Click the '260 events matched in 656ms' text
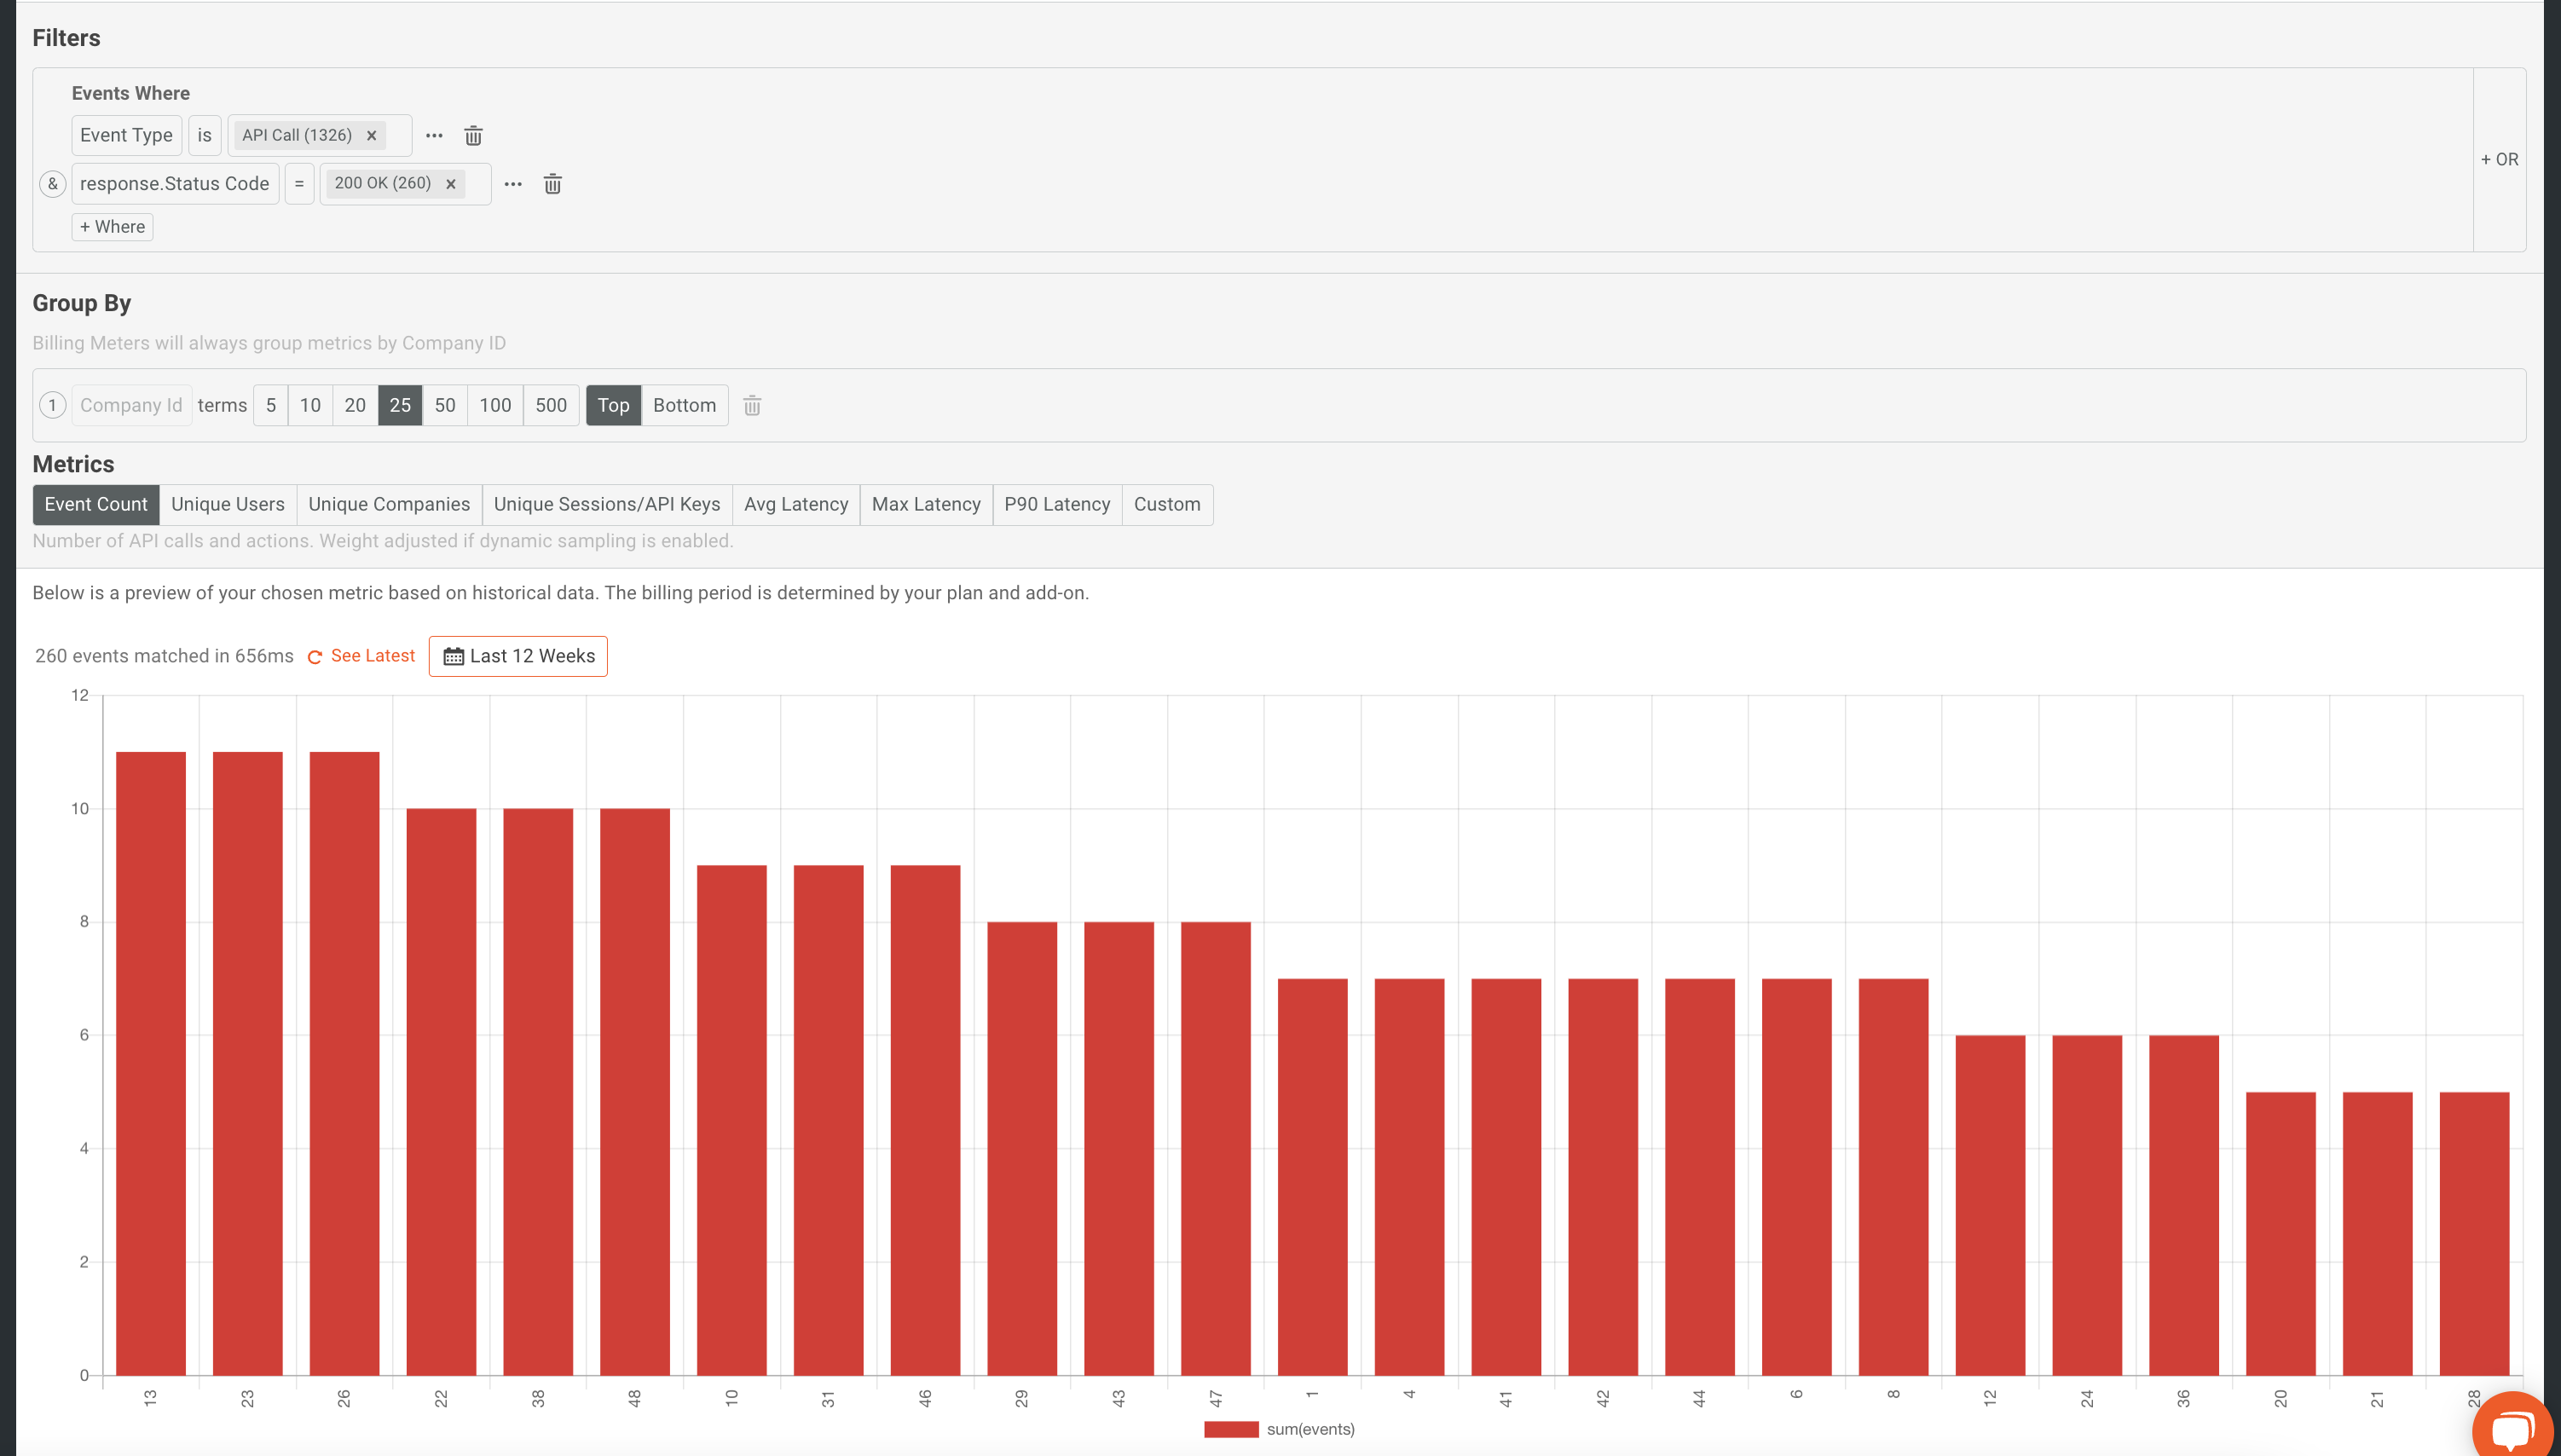The width and height of the screenshot is (2561, 1456). 164,656
